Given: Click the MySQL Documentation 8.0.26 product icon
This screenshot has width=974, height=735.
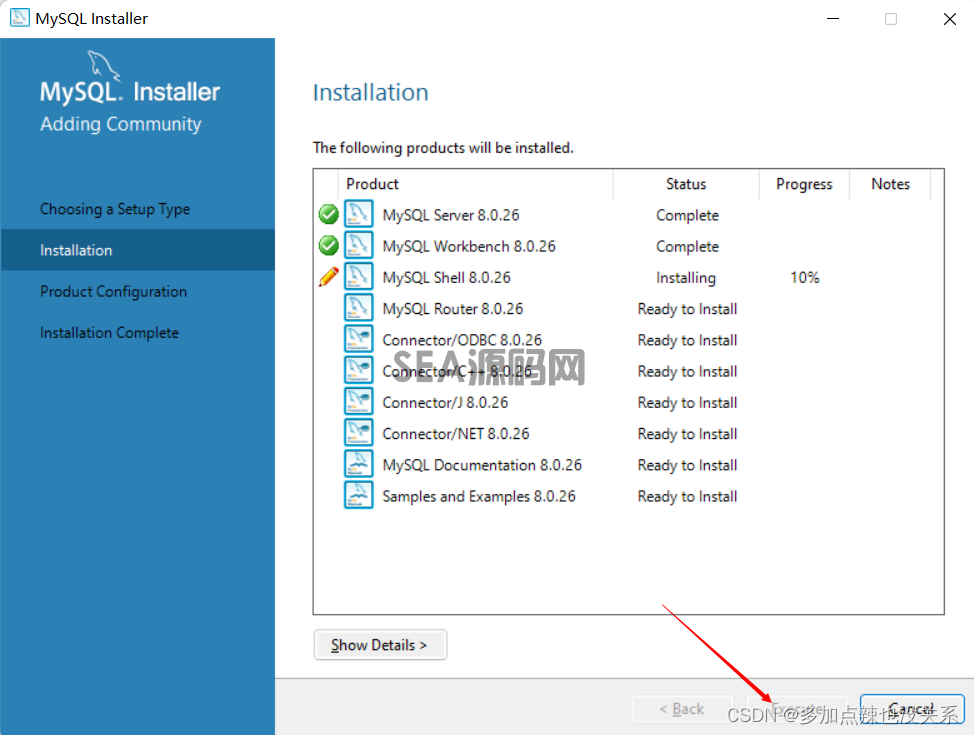Looking at the screenshot, I should tap(358, 463).
